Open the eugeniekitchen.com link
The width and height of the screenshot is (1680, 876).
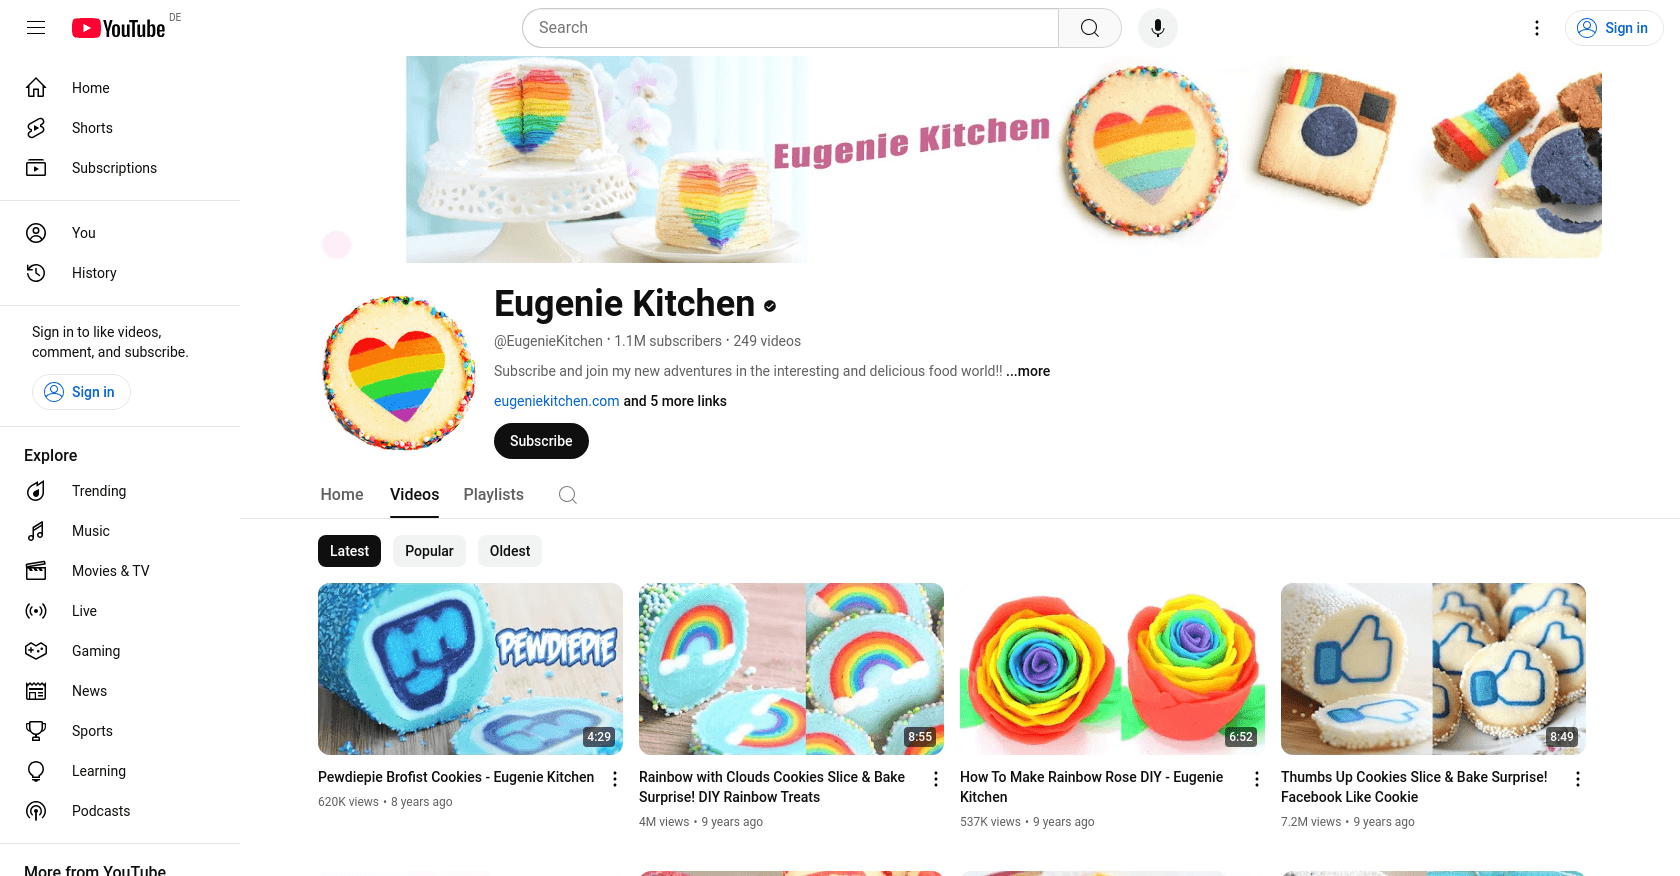pos(557,401)
